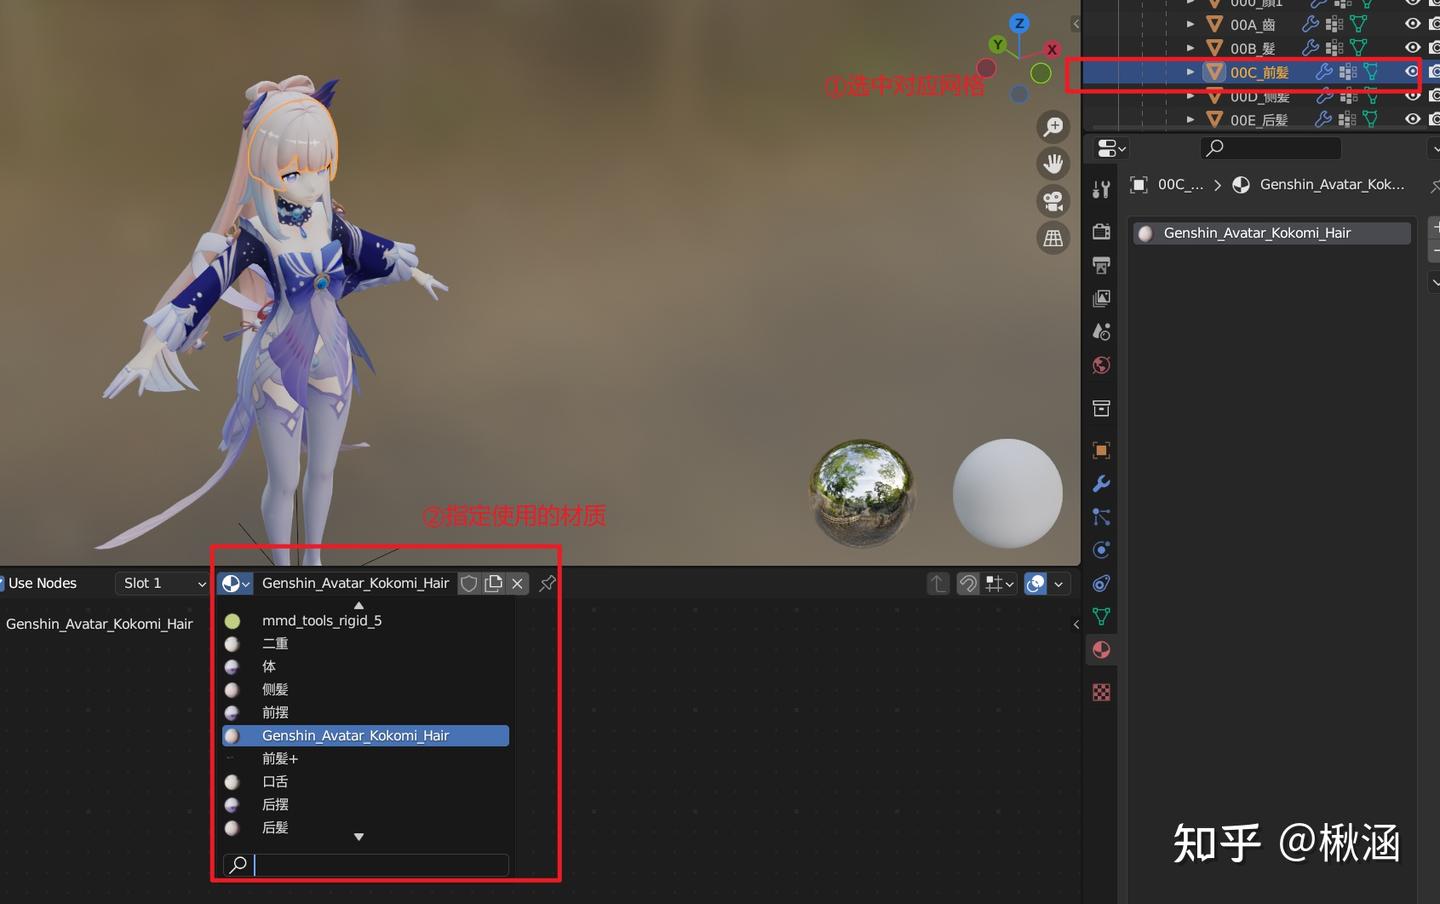This screenshot has width=1440, height=904.
Task: Click the New Material copy button
Action: [493, 583]
